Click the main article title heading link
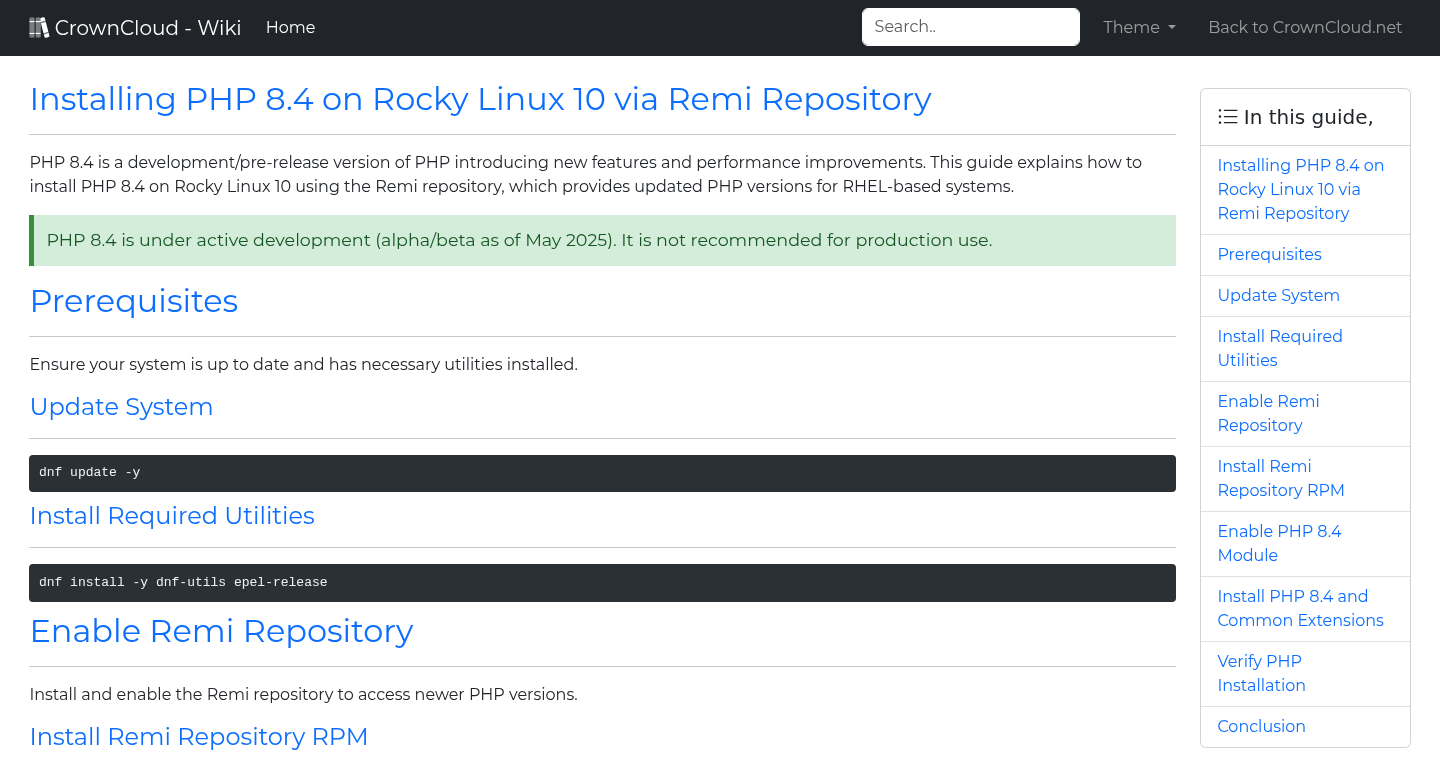This screenshot has width=1440, height=761. tap(480, 99)
